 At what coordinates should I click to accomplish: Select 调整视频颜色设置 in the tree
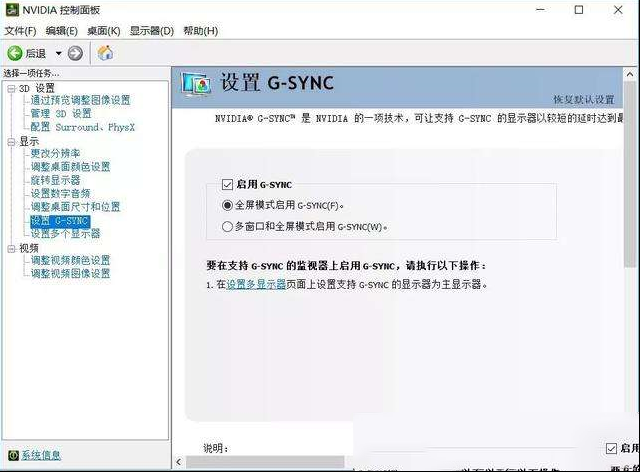tap(70, 260)
